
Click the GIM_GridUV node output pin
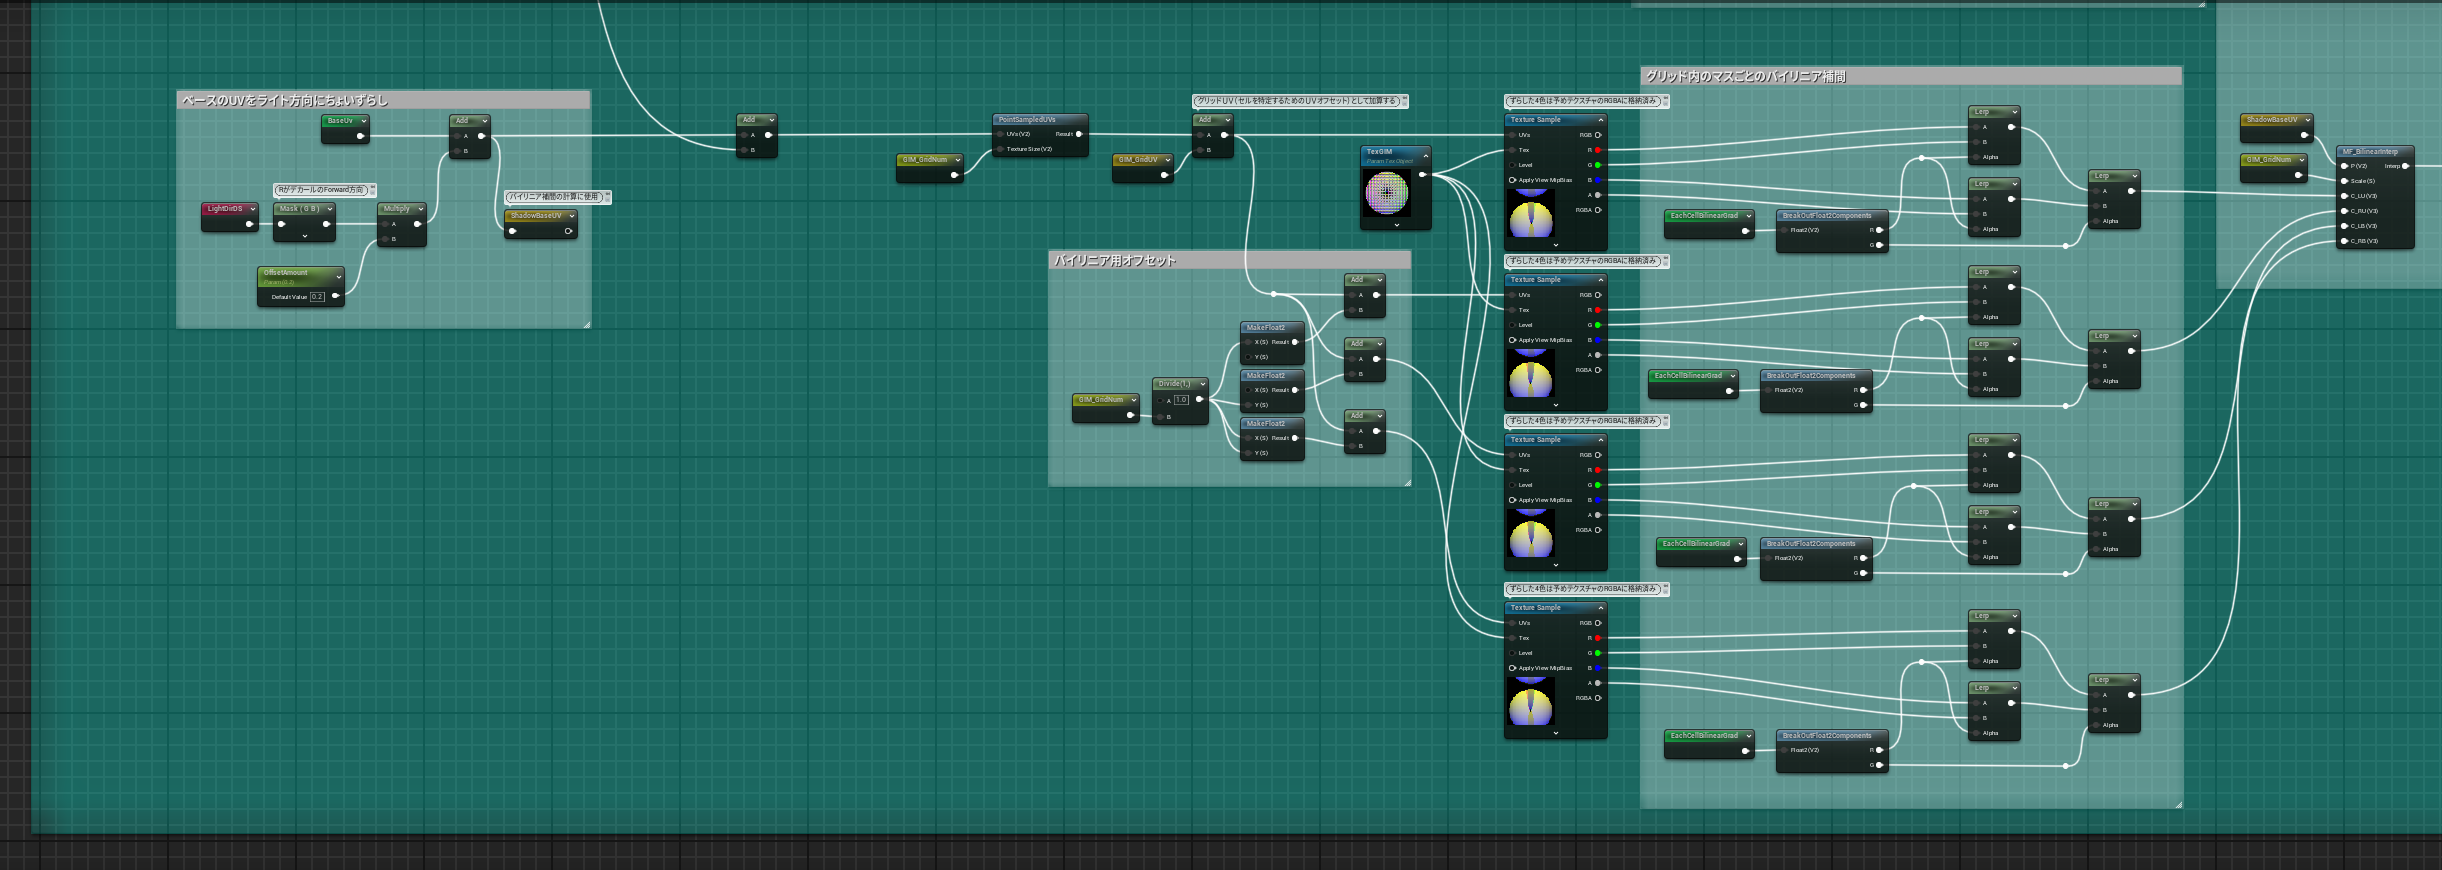click(x=1164, y=175)
